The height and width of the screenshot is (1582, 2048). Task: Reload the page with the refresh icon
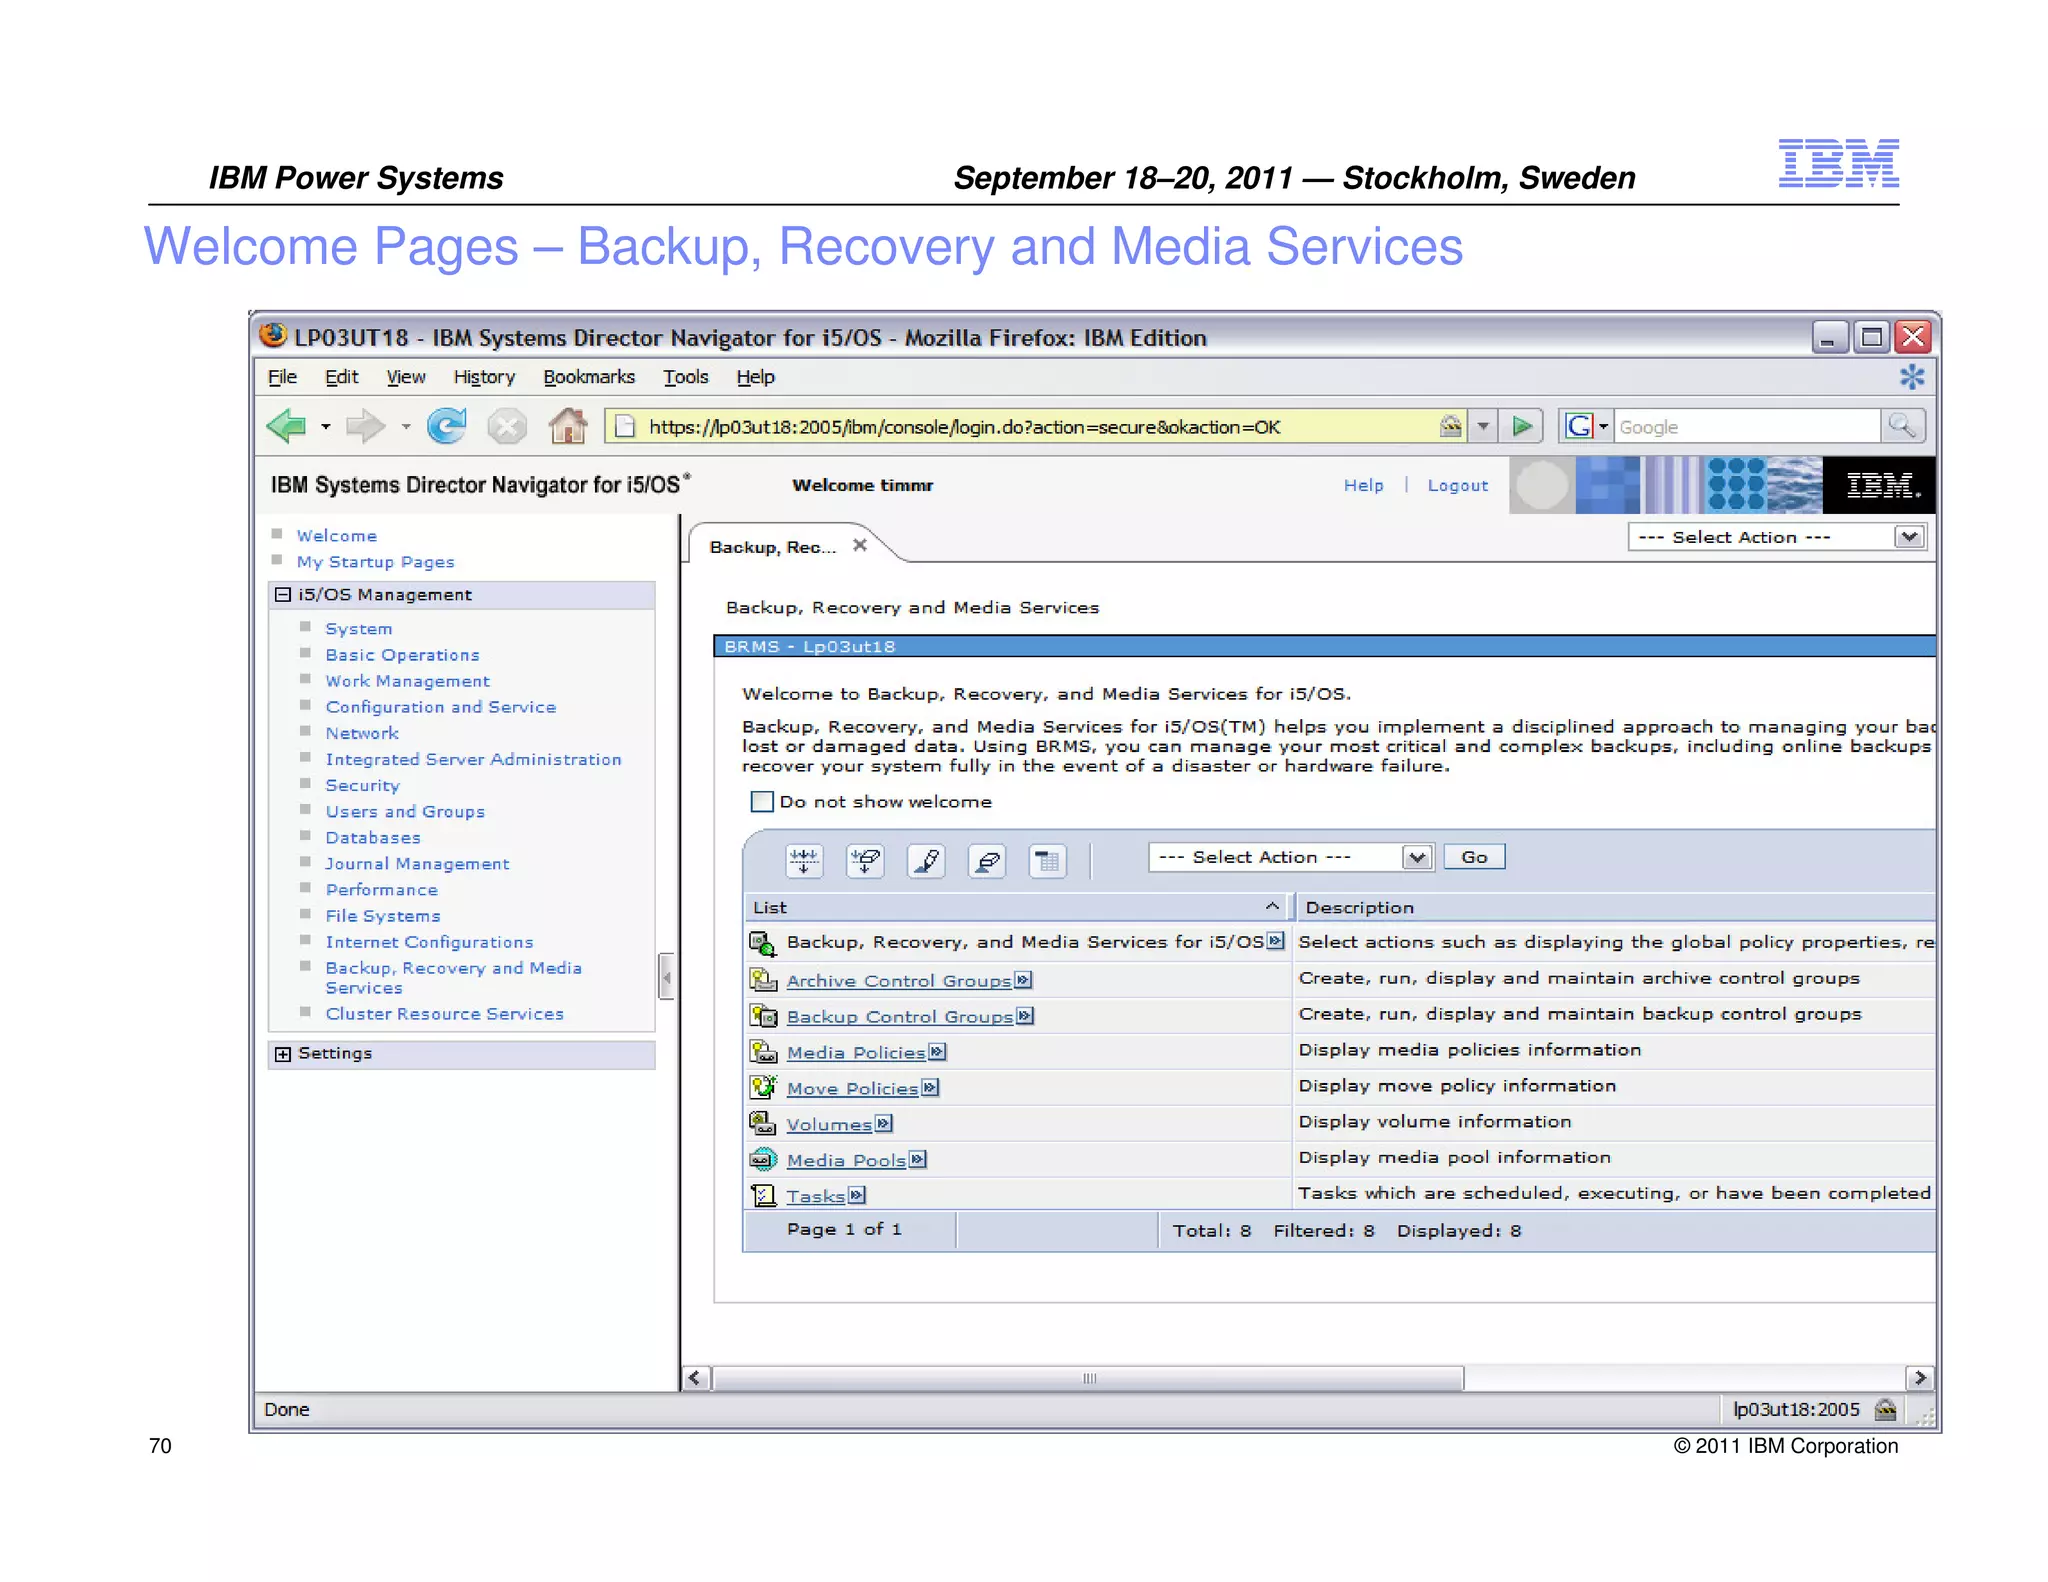pos(447,427)
